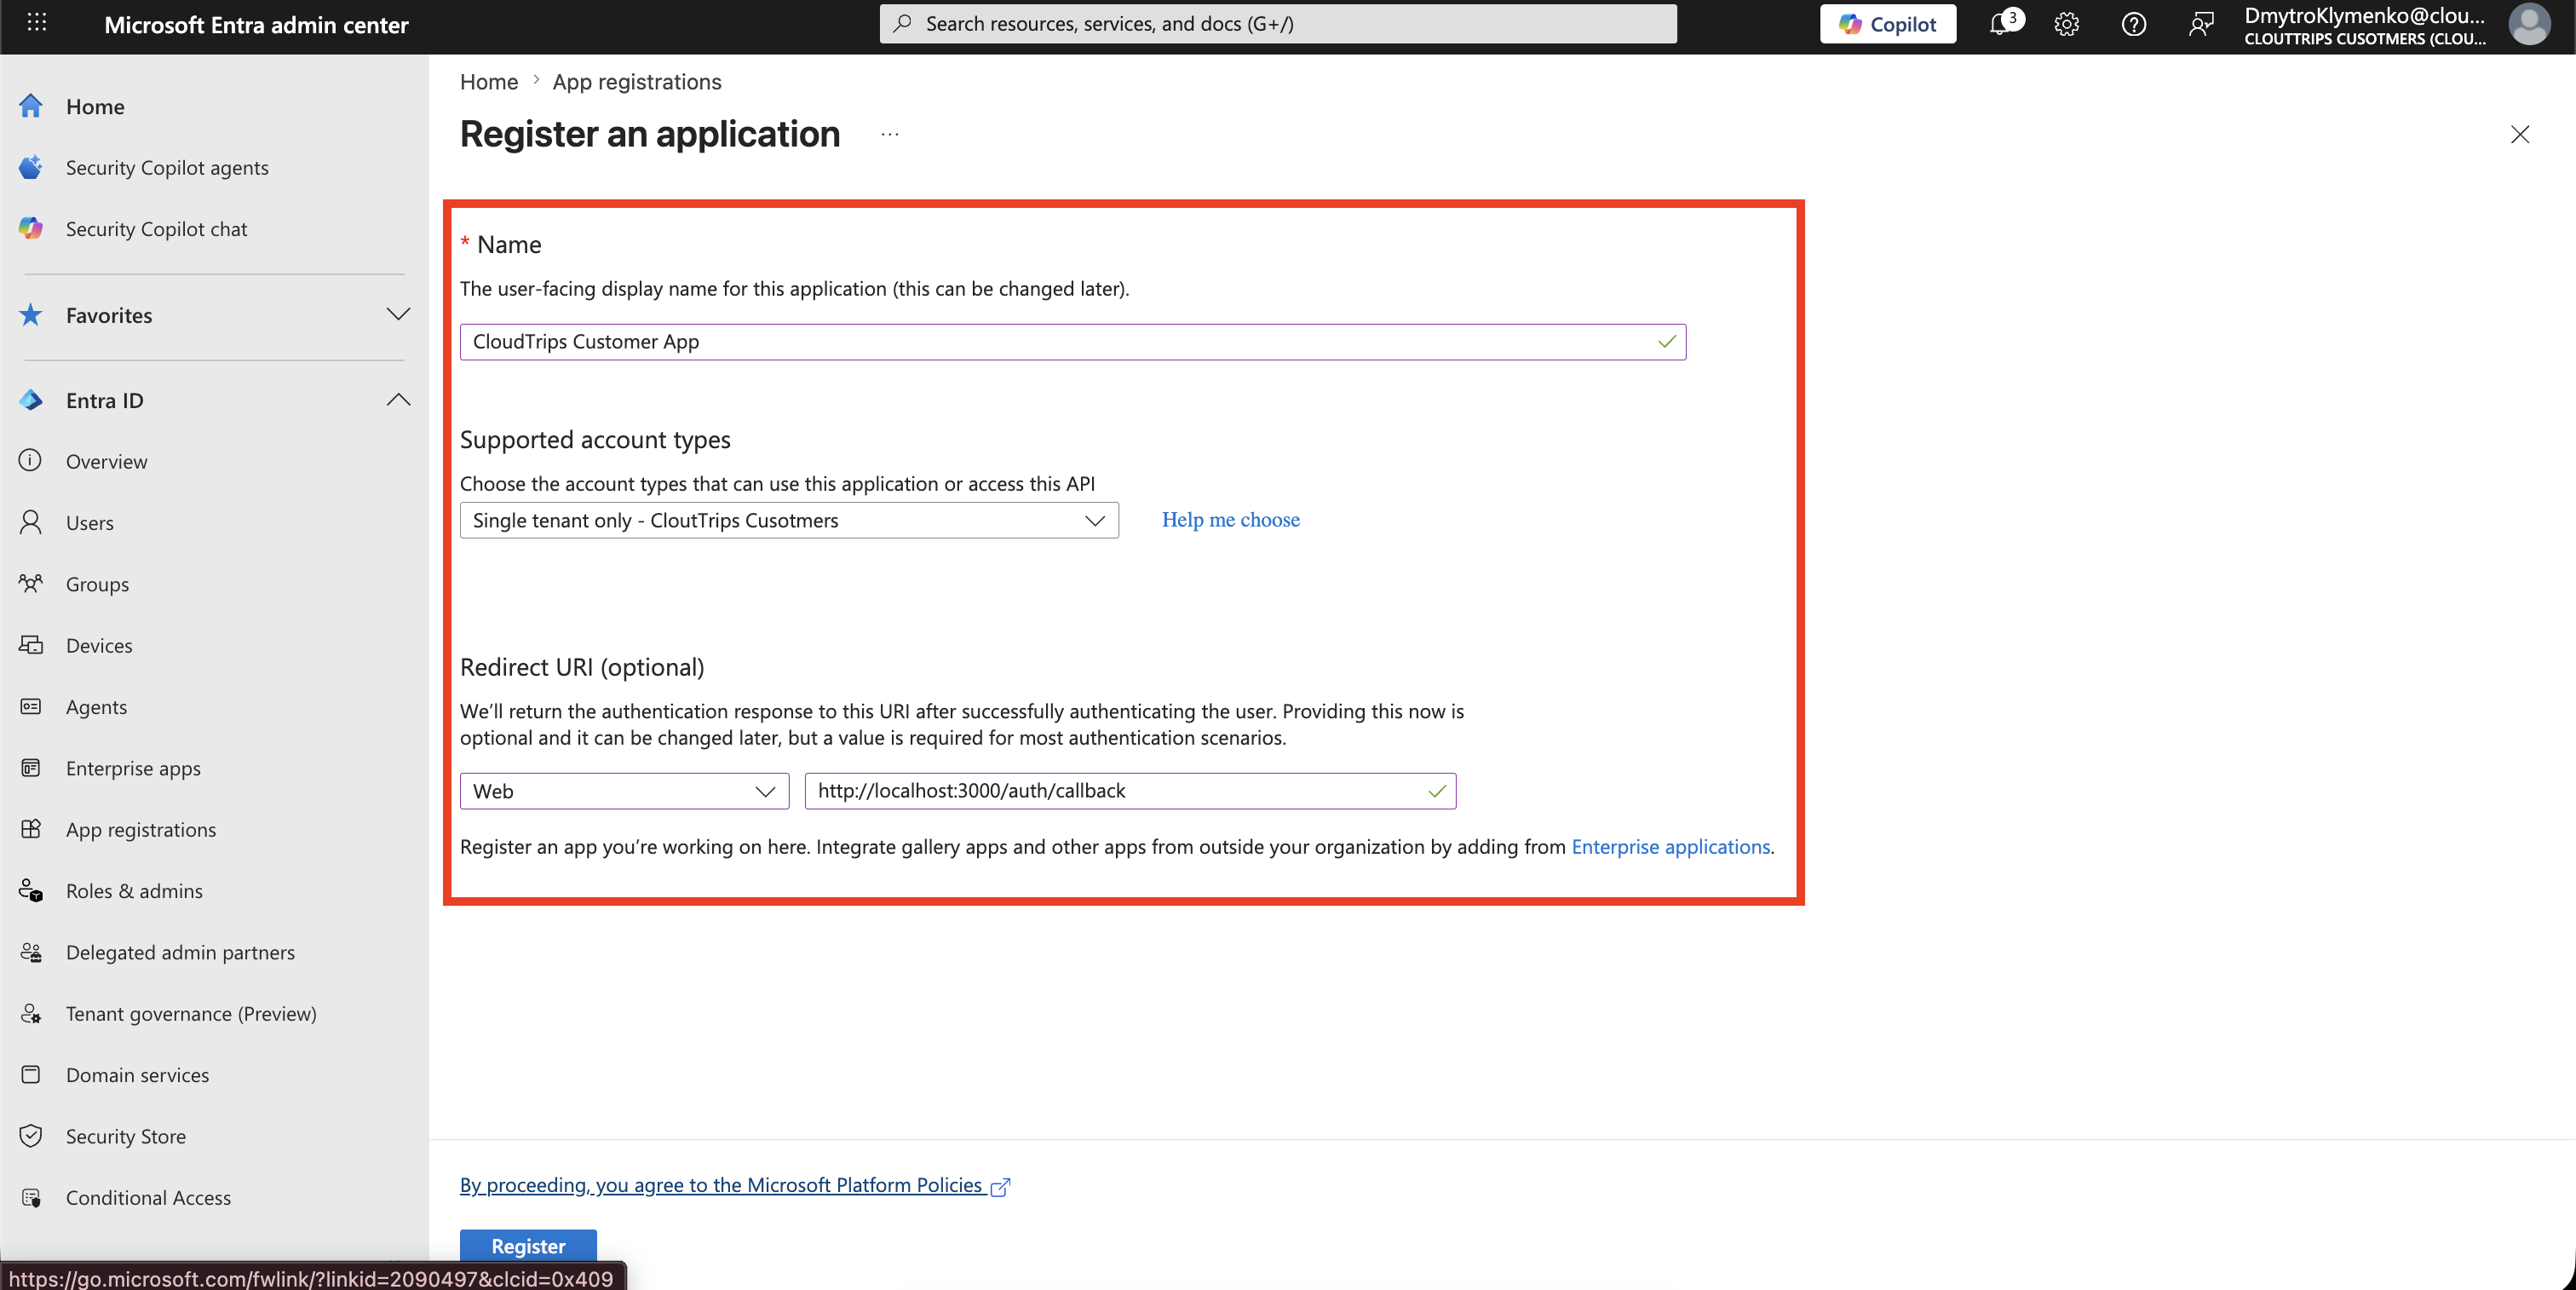Expand the Favorites section
The height and width of the screenshot is (1290, 2576).
coord(398,314)
